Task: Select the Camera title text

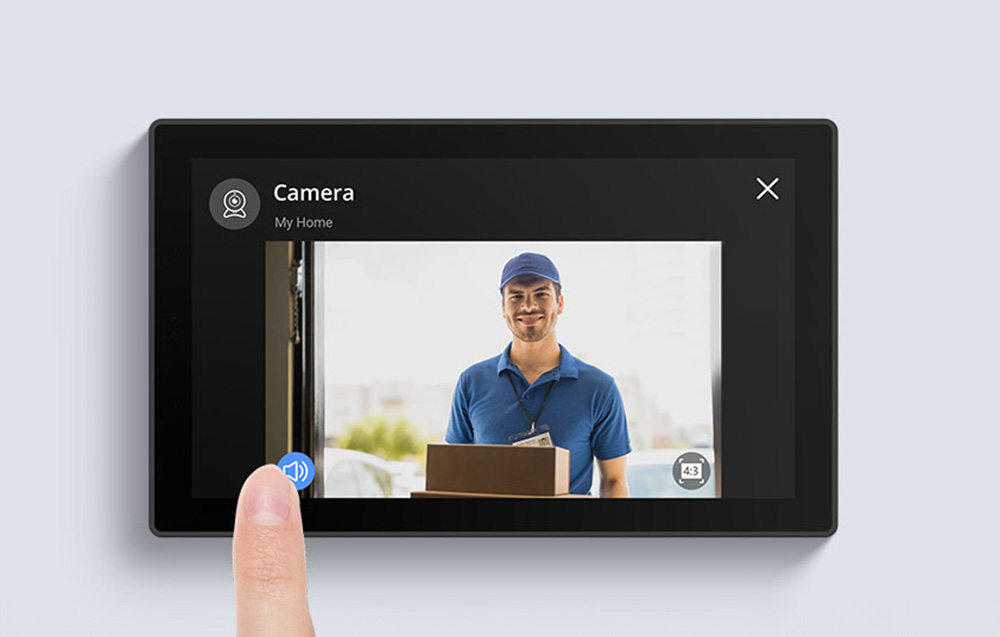Action: pyautogui.click(x=314, y=193)
